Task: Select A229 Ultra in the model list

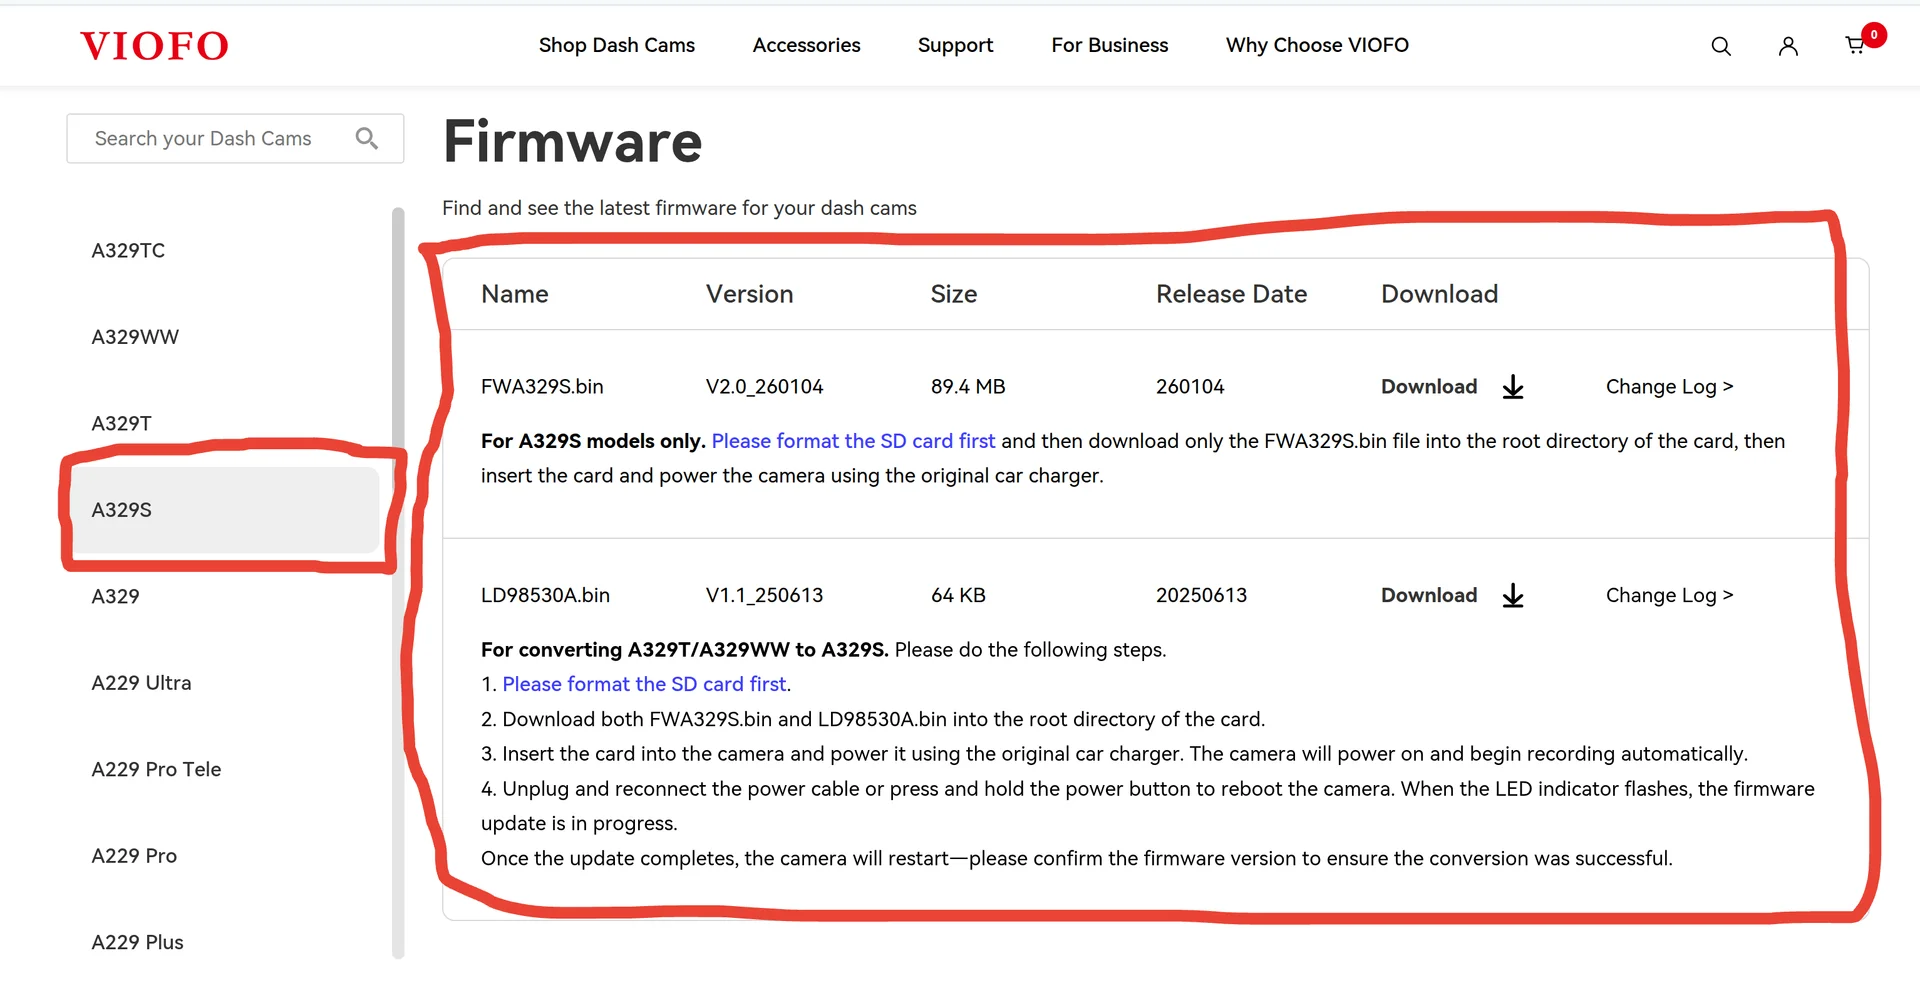Action: point(141,683)
